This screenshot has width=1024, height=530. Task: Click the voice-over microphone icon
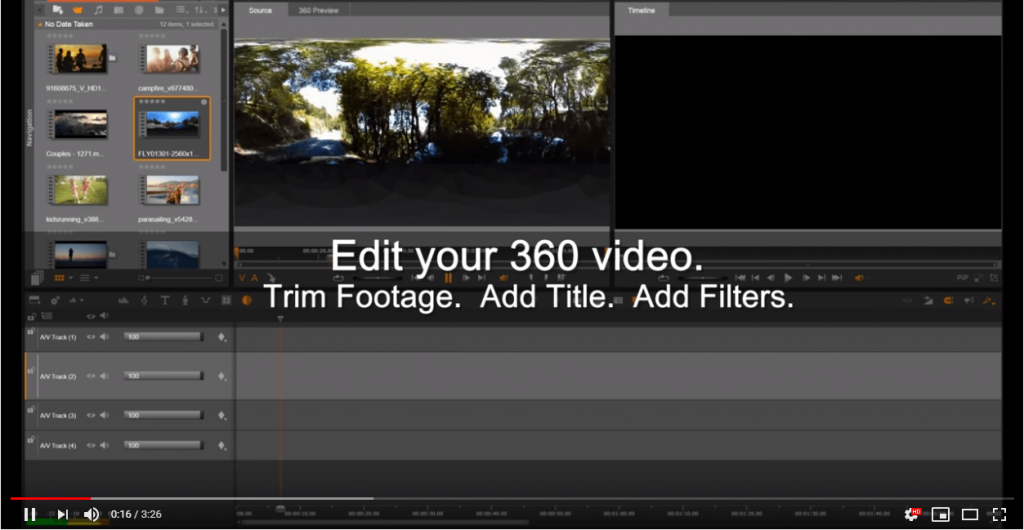pos(185,300)
